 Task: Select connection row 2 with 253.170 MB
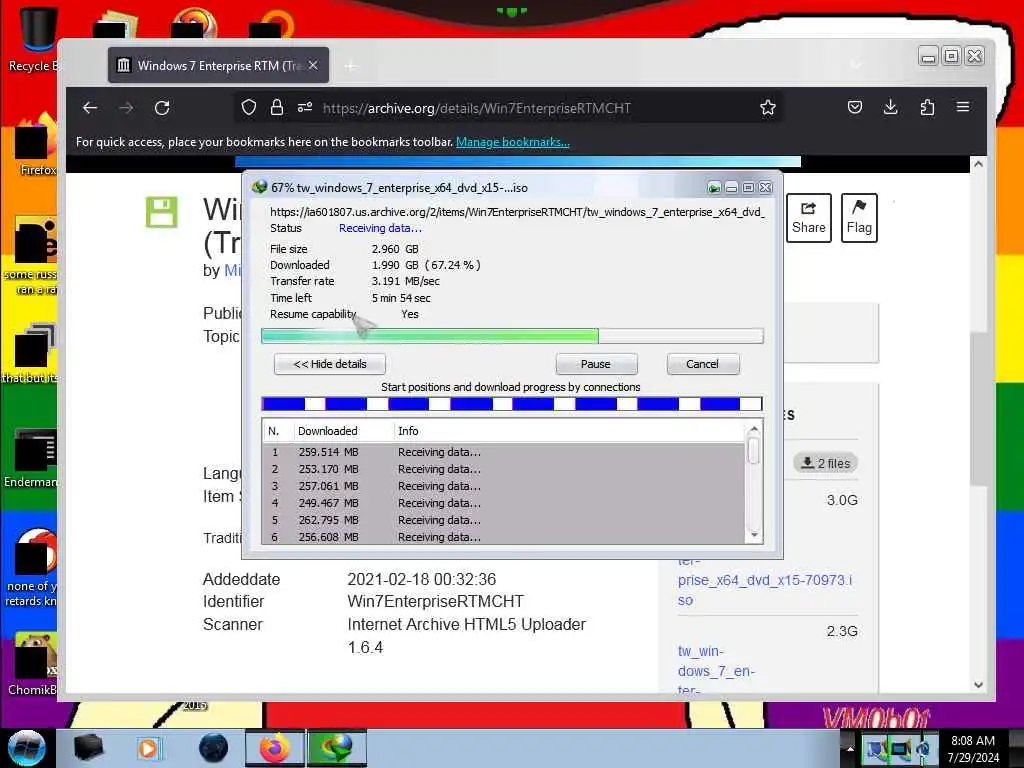point(503,469)
